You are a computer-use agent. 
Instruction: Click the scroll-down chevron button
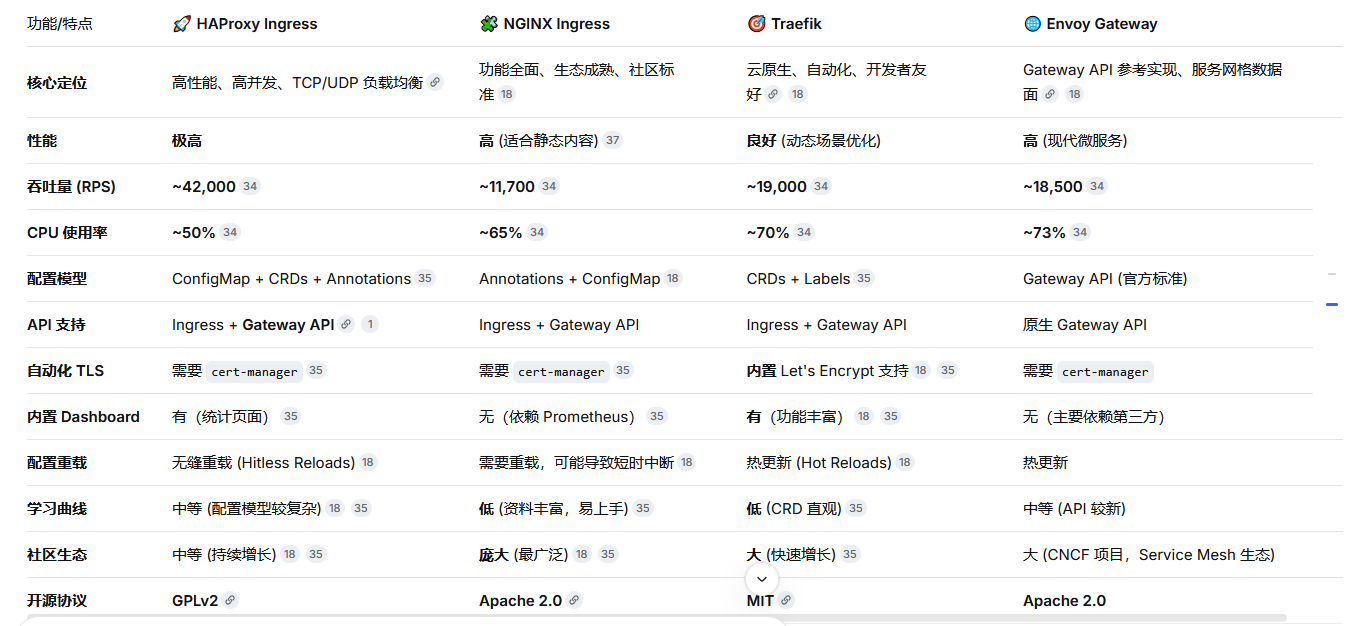761,579
